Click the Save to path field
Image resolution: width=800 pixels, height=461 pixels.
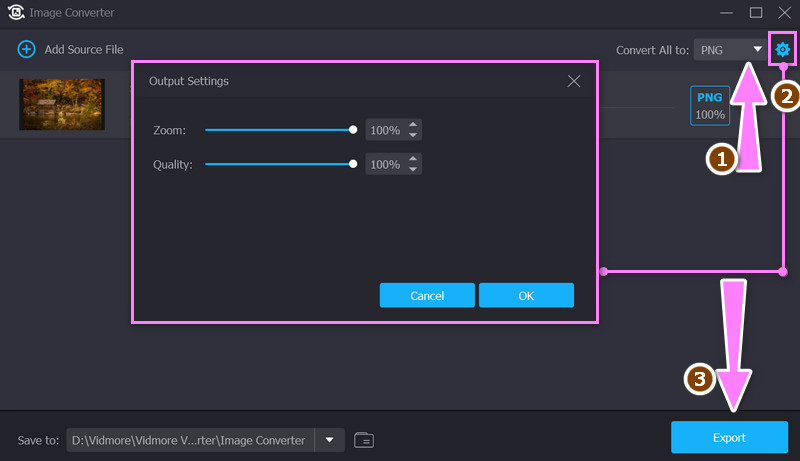[190, 439]
